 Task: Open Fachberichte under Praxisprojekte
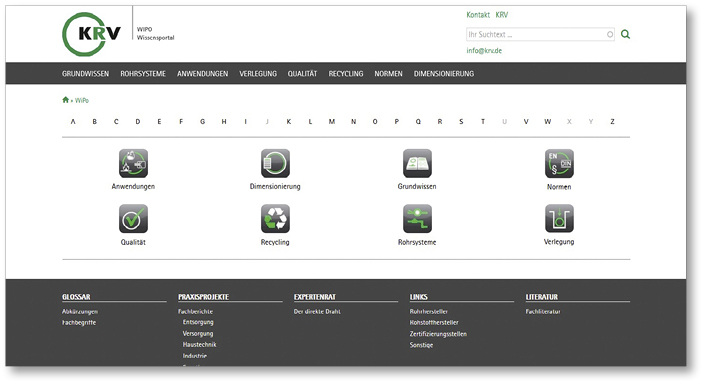tap(195, 312)
